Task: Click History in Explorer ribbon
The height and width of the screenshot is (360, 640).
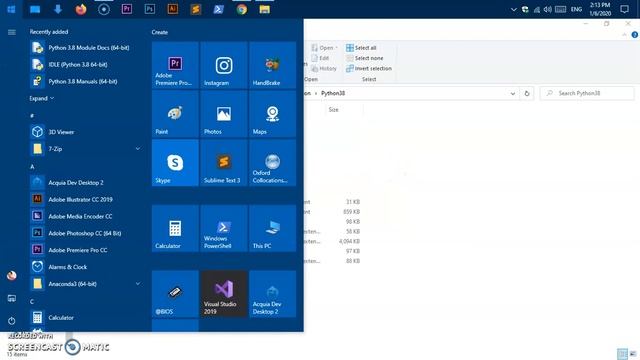Action: point(324,69)
